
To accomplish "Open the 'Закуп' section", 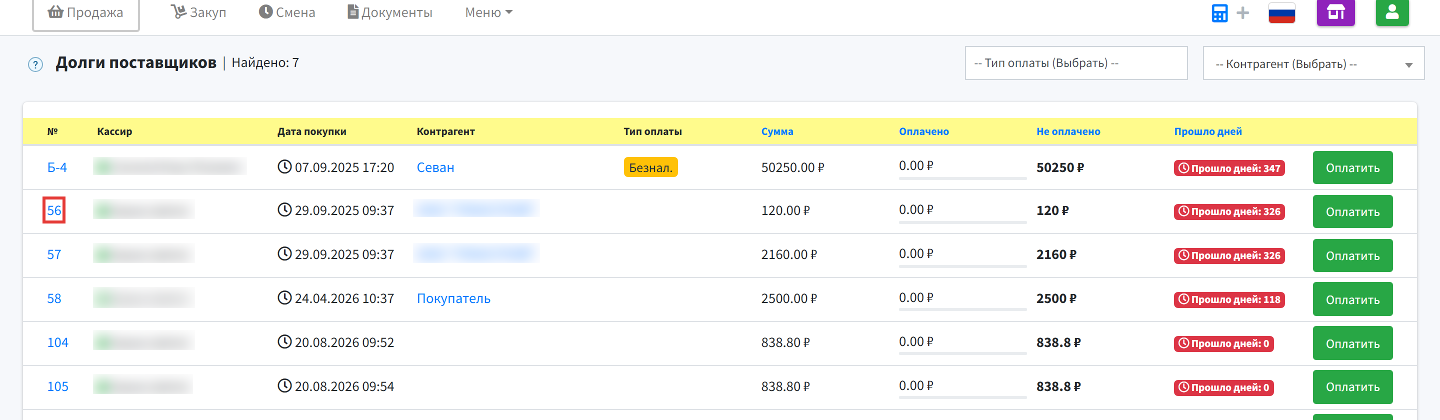I will (199, 13).
